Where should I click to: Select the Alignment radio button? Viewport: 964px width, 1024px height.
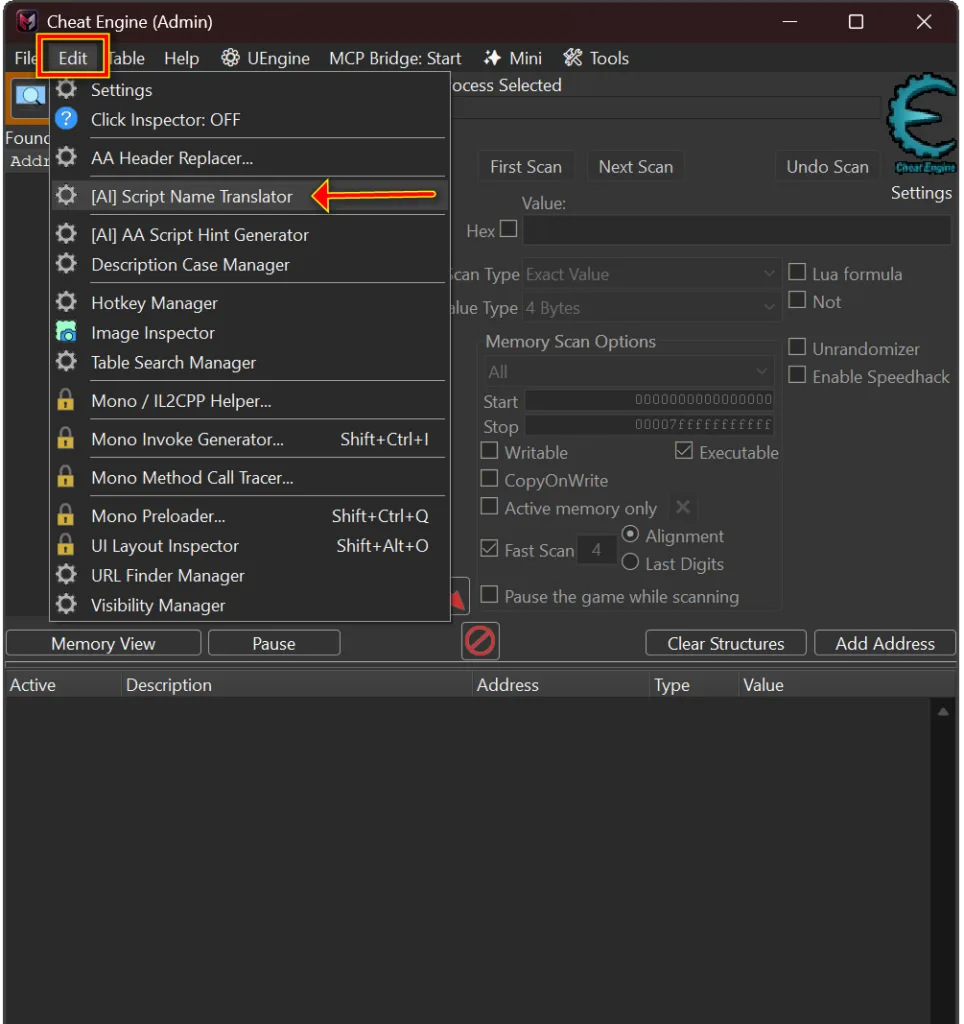pos(630,534)
